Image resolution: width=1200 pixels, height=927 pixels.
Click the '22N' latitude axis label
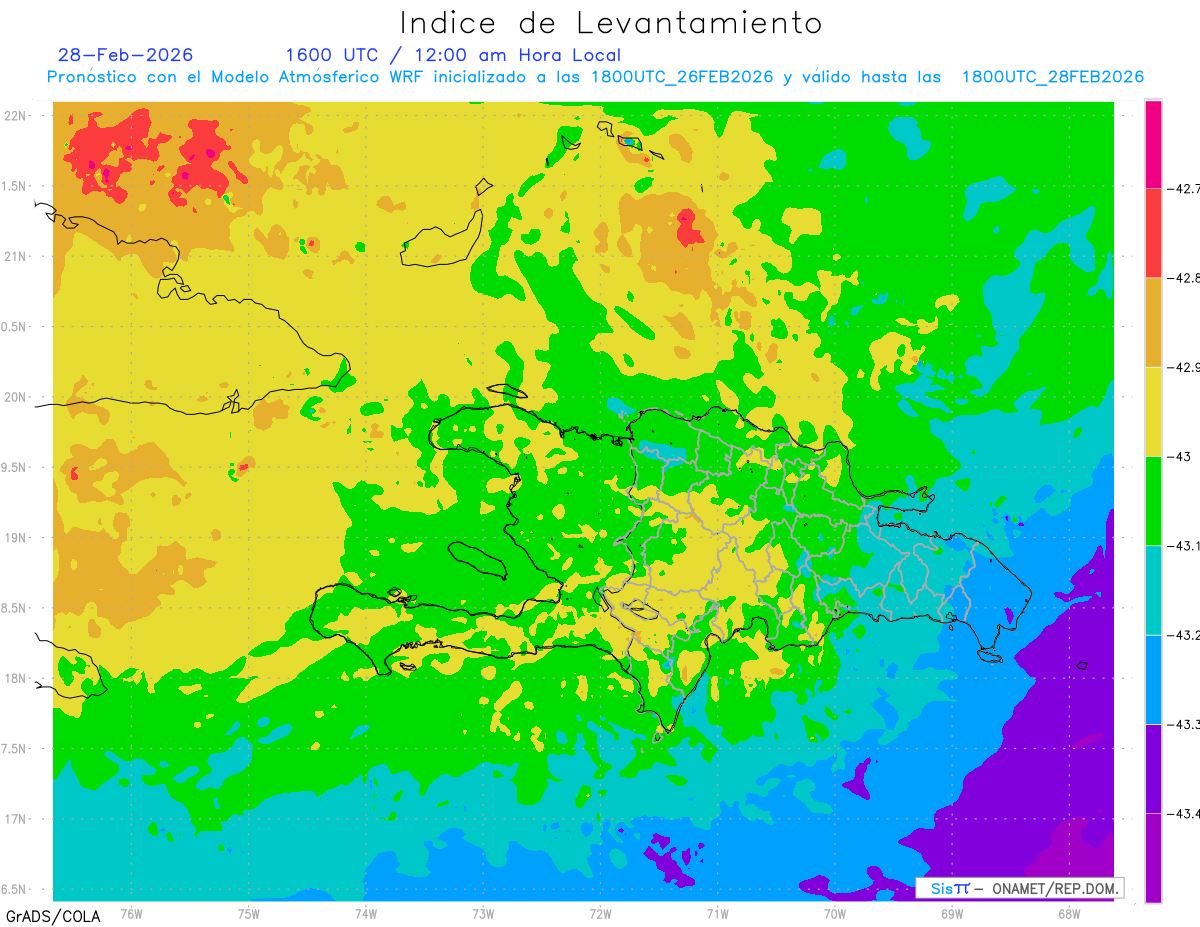point(16,115)
